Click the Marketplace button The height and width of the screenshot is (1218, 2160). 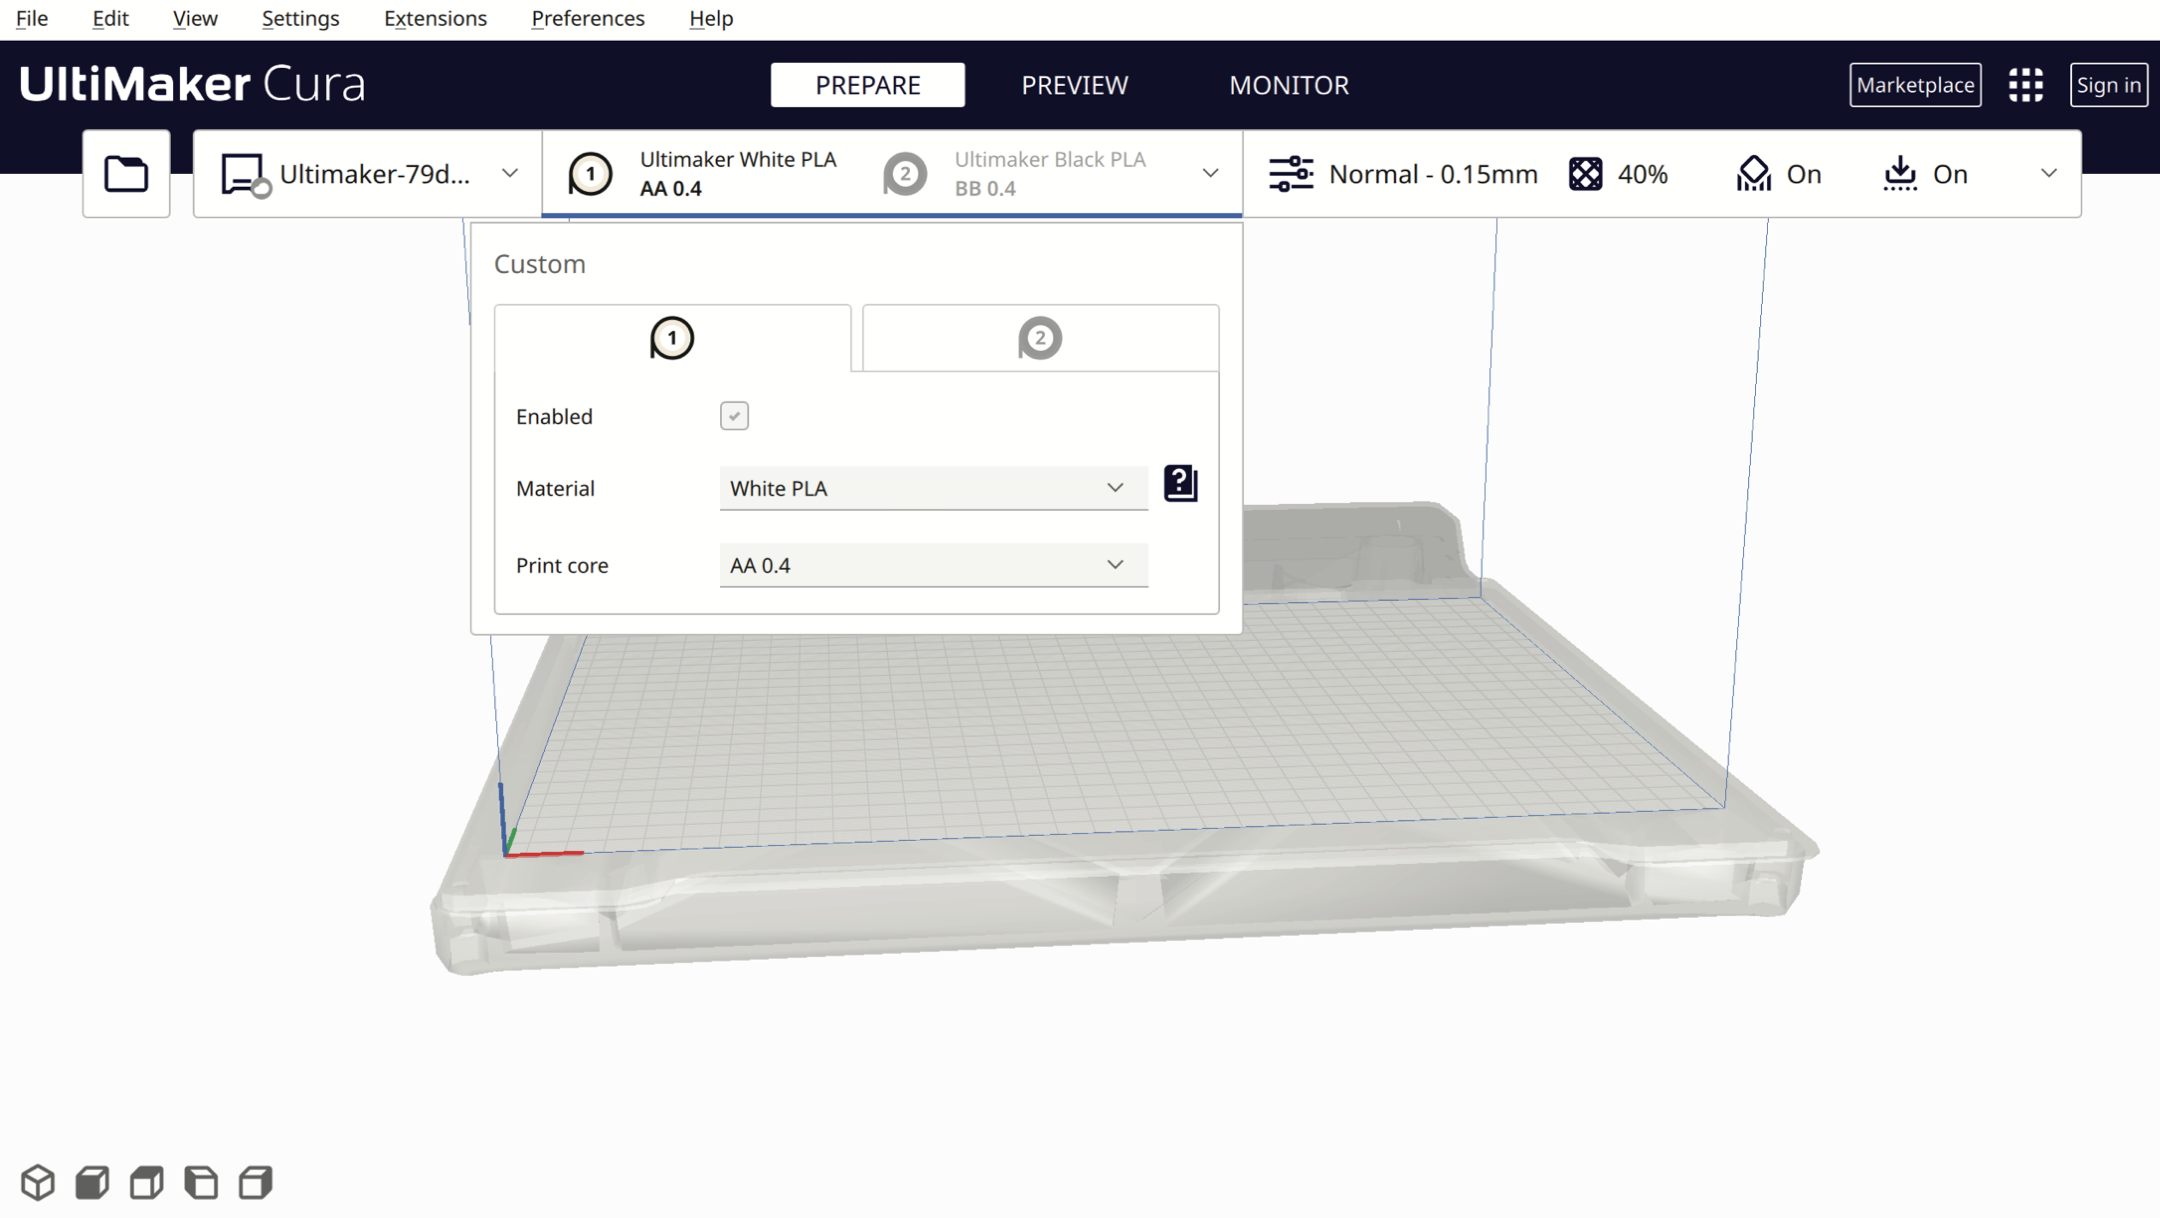tap(1914, 85)
